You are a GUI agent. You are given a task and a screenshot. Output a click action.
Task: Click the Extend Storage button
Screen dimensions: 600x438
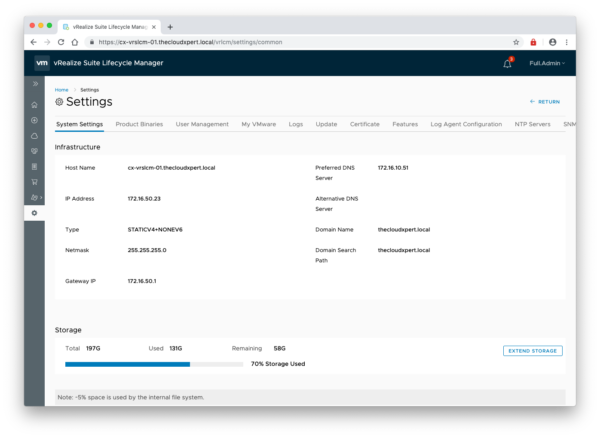532,351
